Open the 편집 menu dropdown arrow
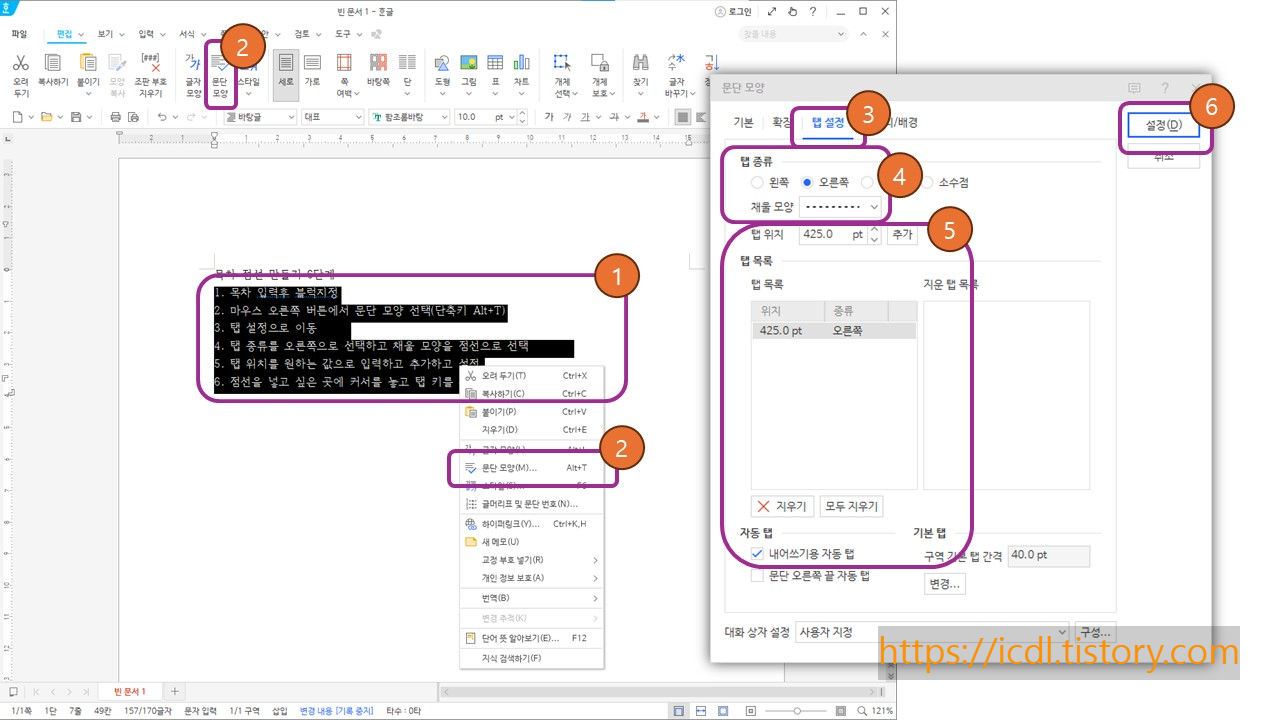The width and height of the screenshot is (1280, 720). [81, 34]
